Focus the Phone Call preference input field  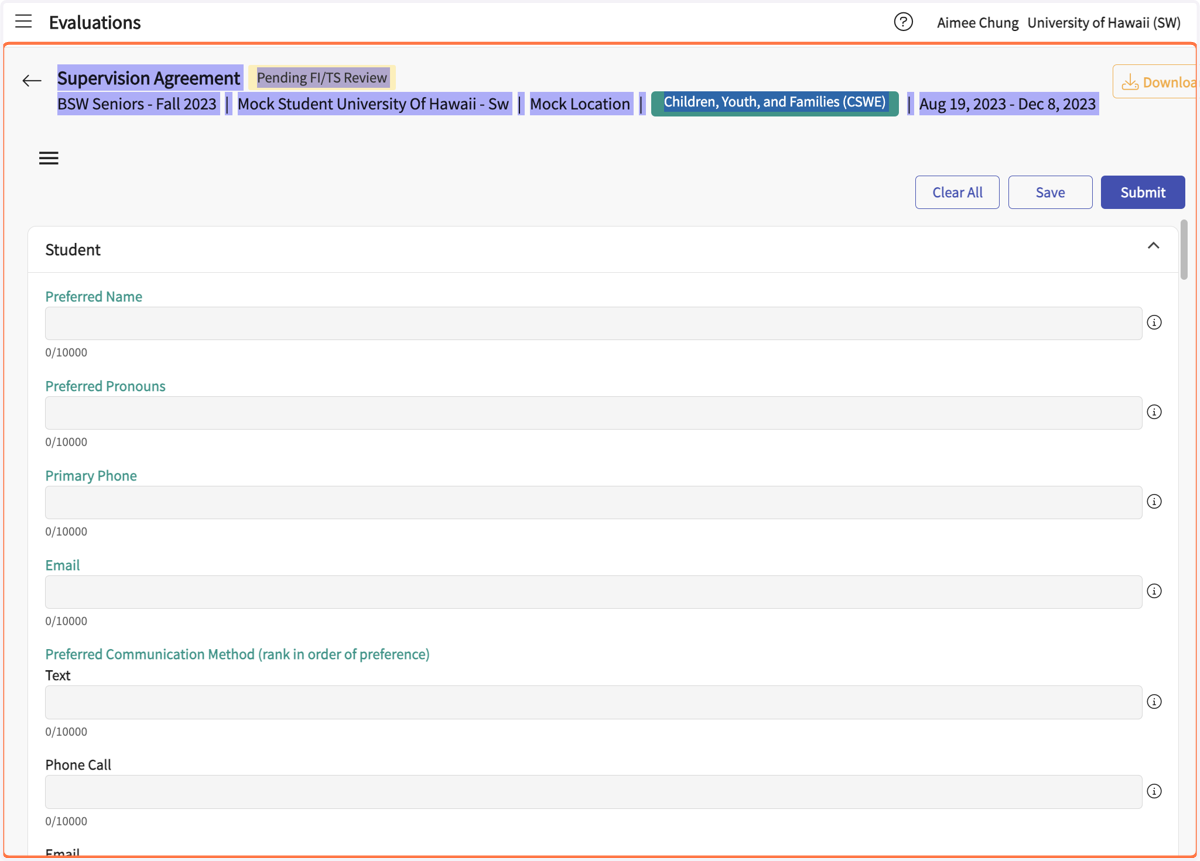[x=593, y=792]
